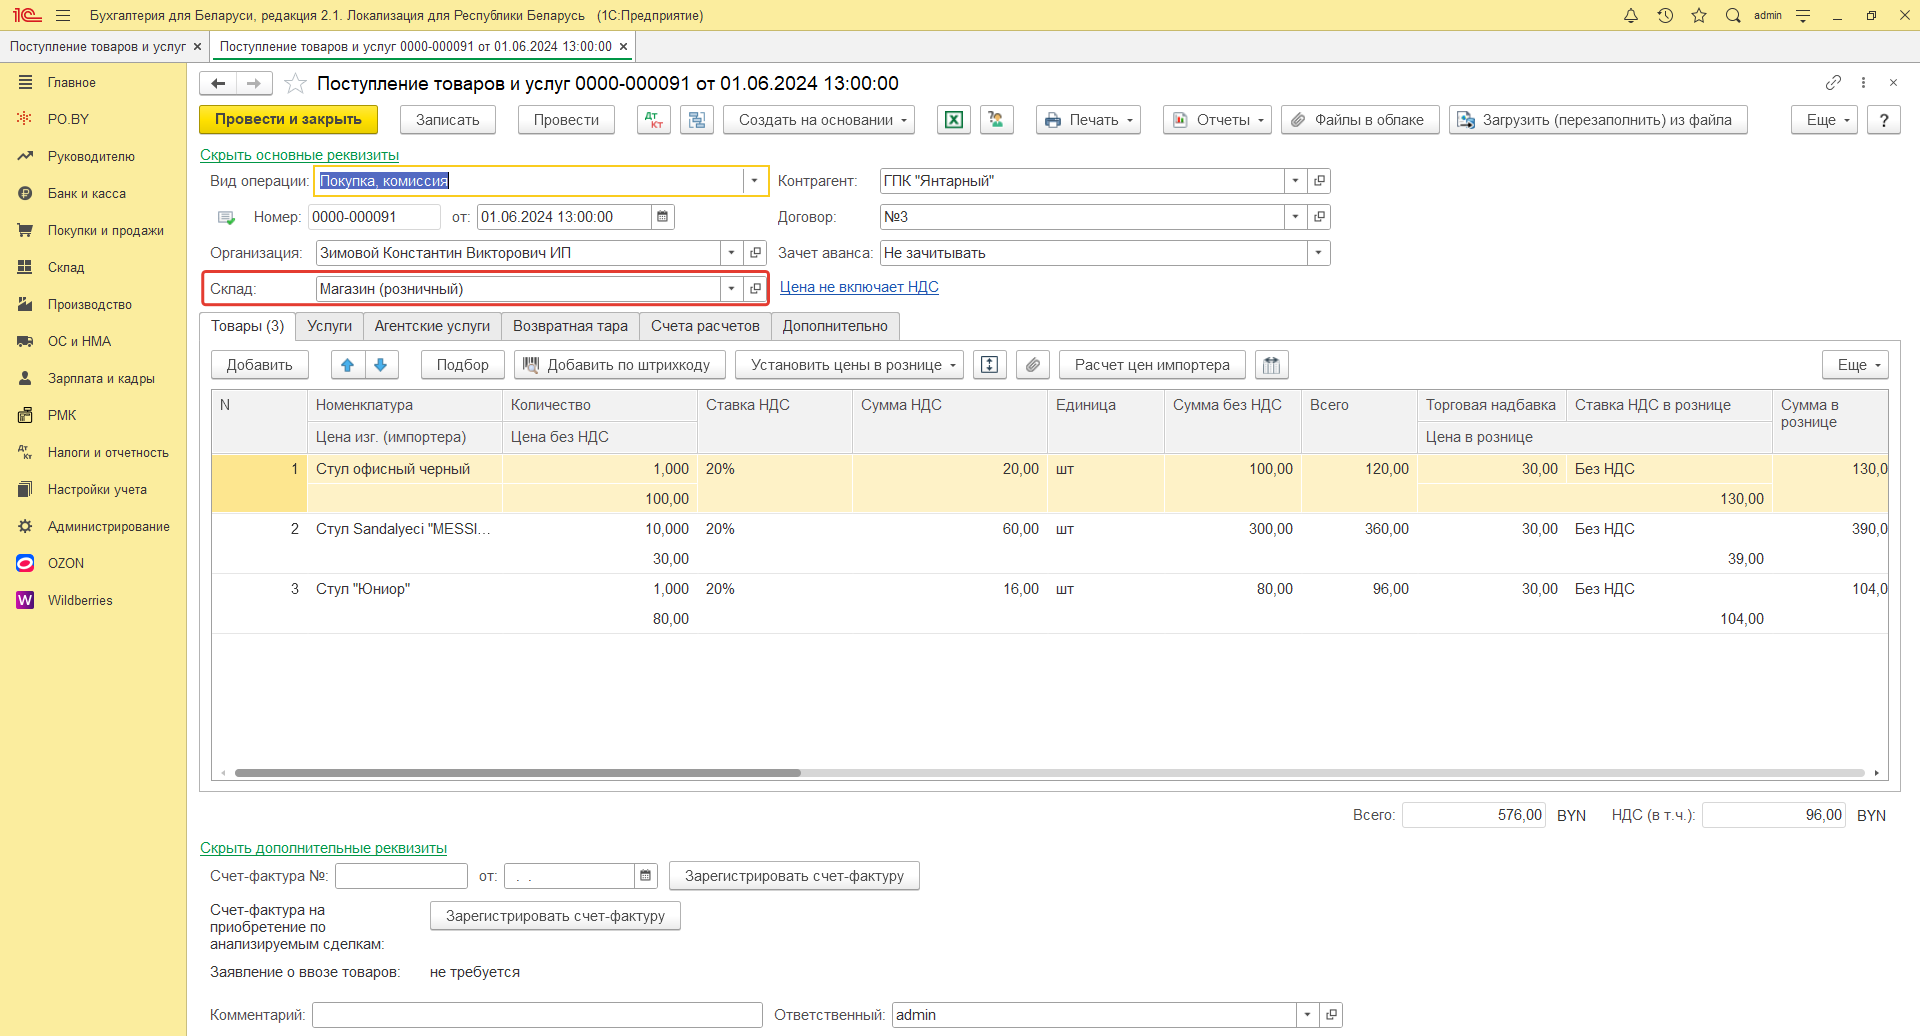The width and height of the screenshot is (1920, 1036).
Task: Expand Ответственный dropdown arrow
Action: [x=1308, y=1015]
